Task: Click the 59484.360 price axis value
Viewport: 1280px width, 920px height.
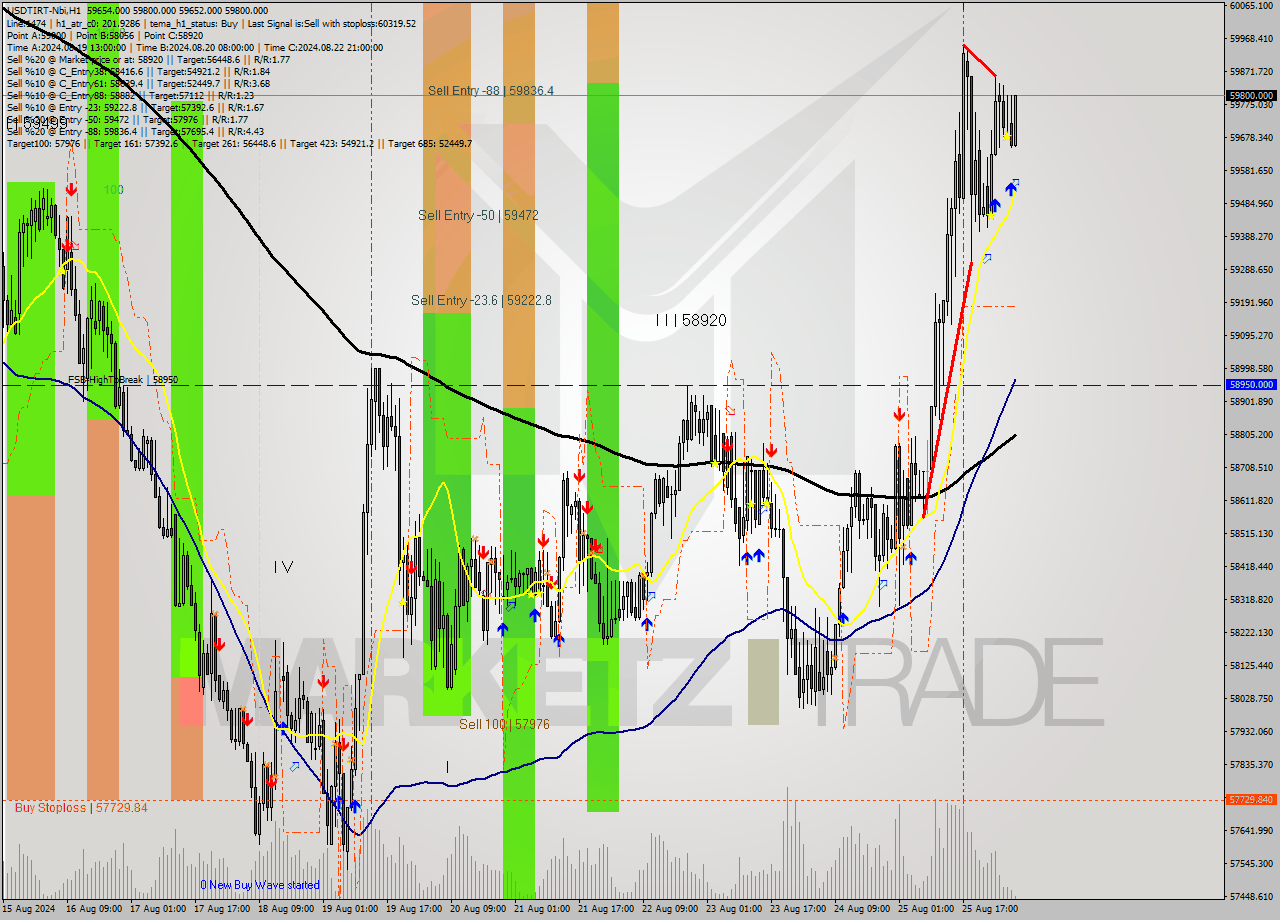Action: coord(1251,204)
